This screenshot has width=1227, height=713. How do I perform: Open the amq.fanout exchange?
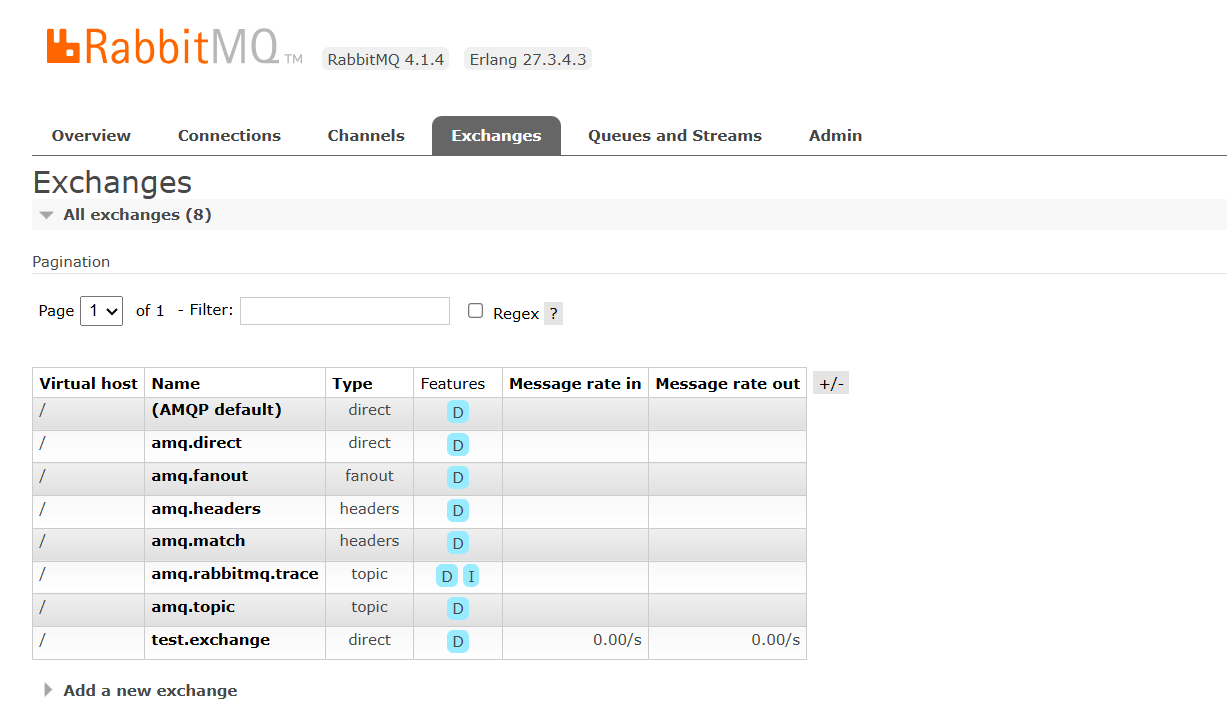point(200,476)
